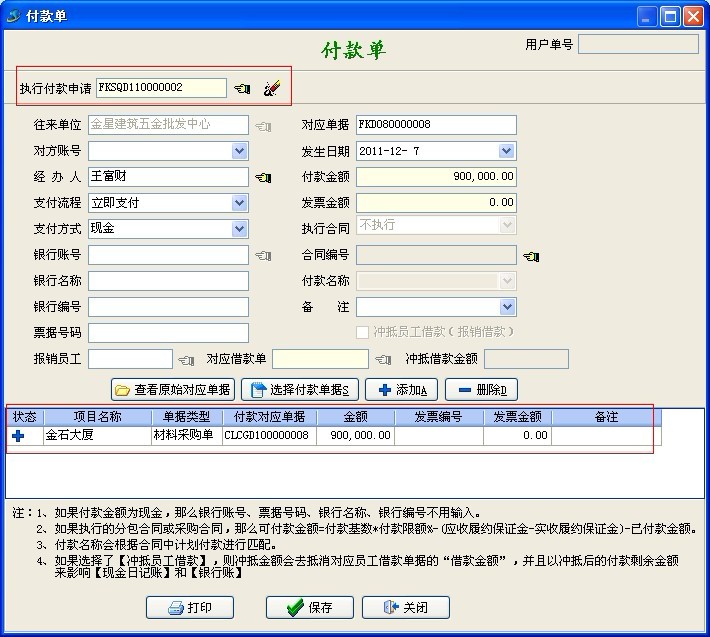
Task: Open the 支付流程 dropdown list
Action: (240, 203)
